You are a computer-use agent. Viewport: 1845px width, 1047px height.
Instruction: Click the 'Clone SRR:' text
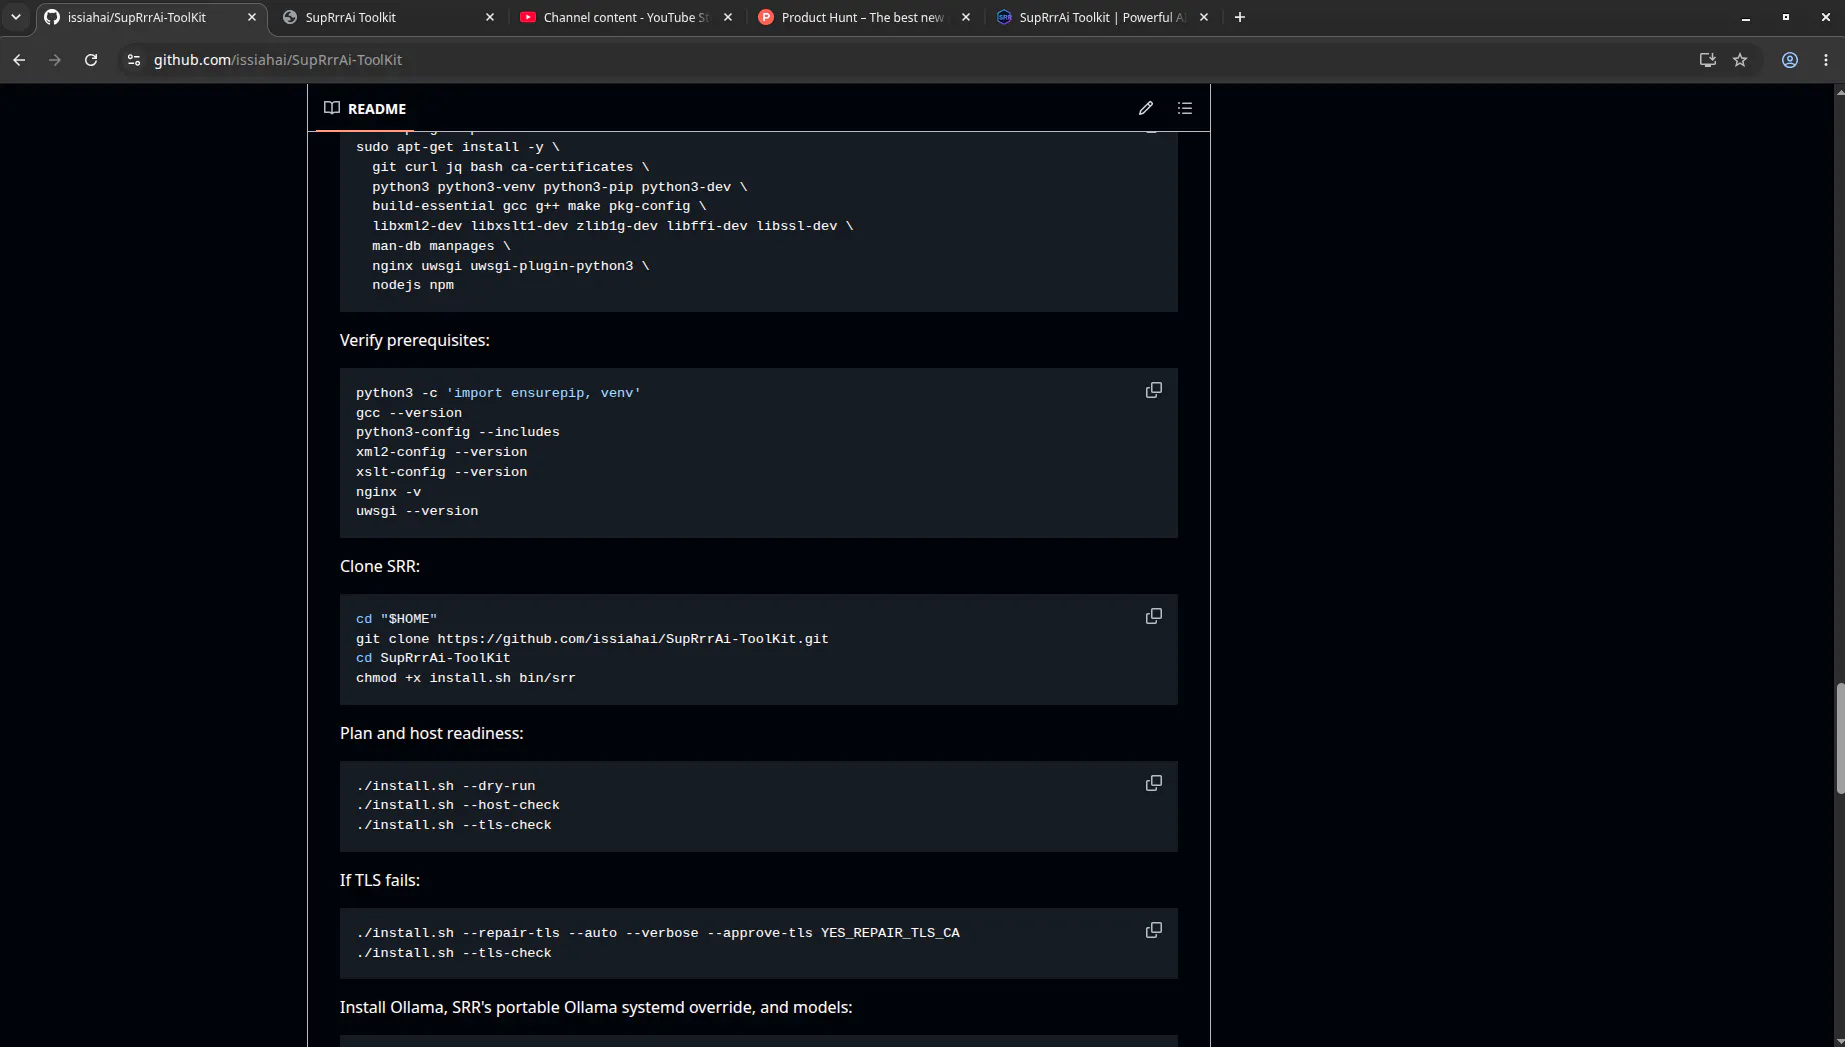(x=380, y=566)
